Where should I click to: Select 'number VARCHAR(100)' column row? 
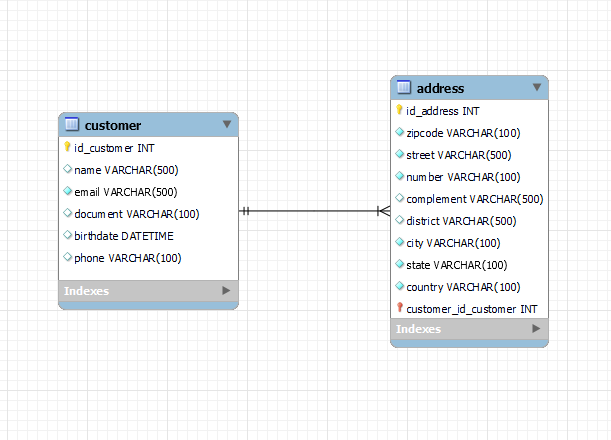[470, 177]
